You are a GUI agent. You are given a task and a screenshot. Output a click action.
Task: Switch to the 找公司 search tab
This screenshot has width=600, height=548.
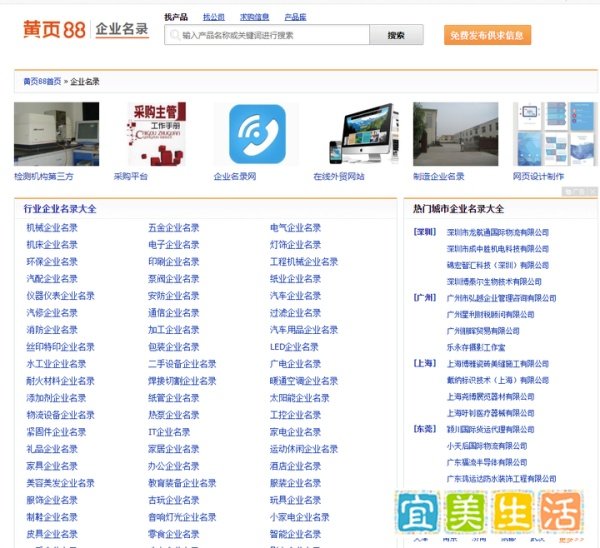214,17
